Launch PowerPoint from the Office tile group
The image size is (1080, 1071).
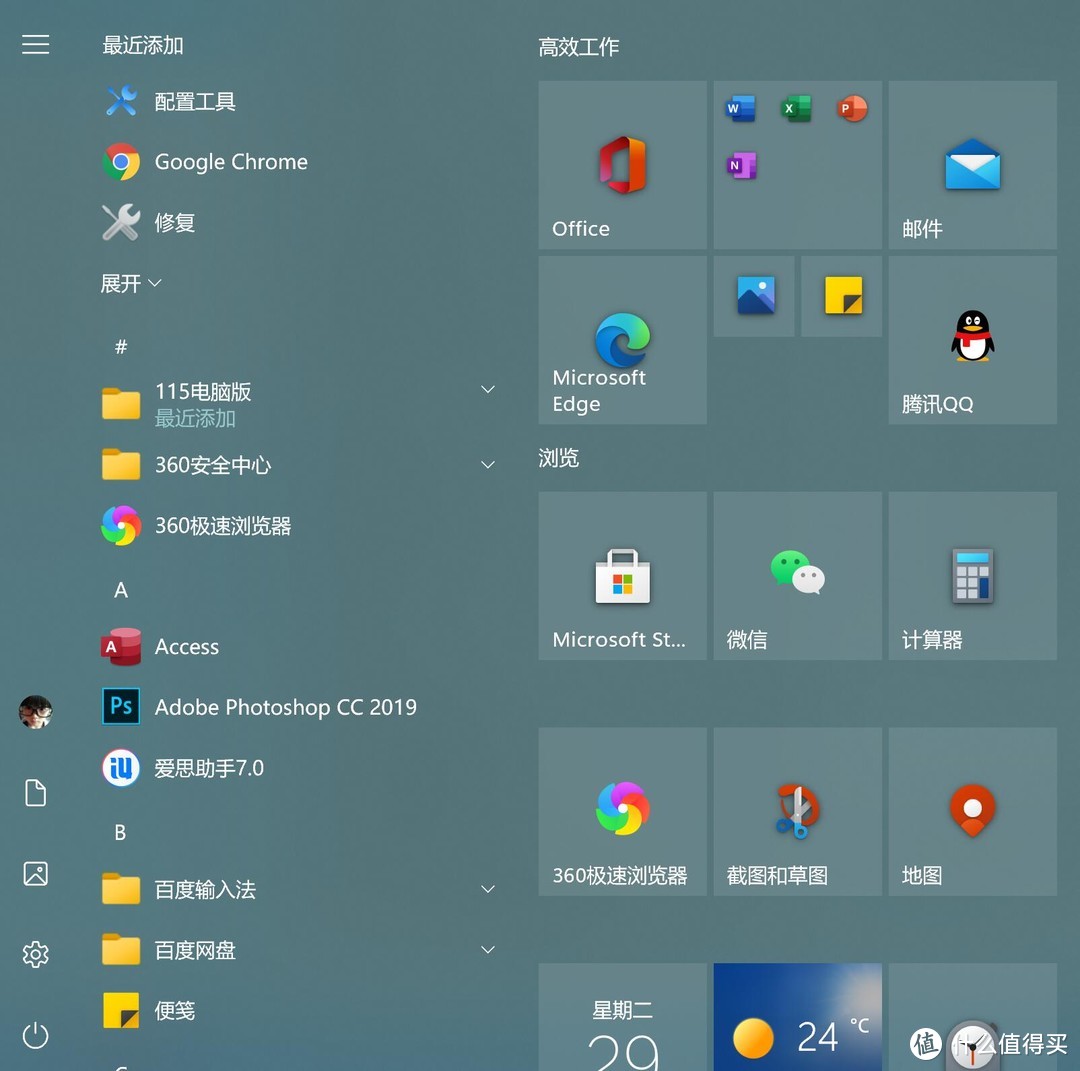pos(852,108)
